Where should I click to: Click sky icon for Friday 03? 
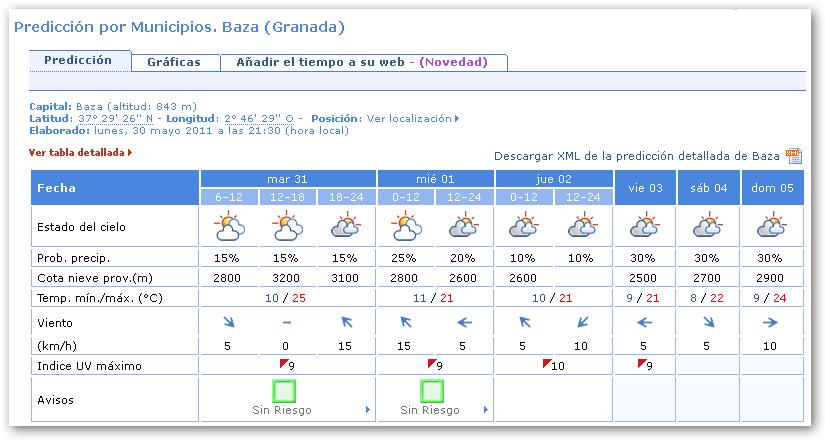click(645, 227)
